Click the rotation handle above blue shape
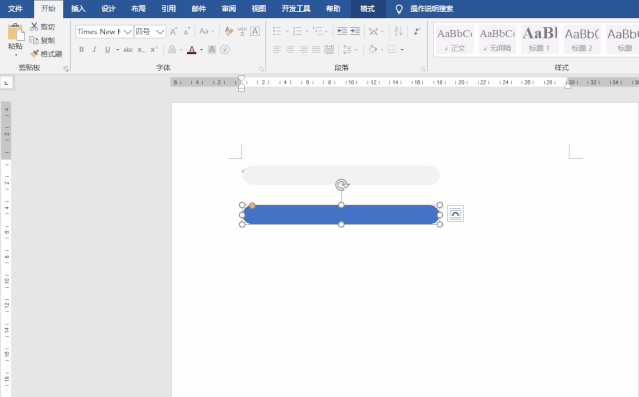Screen dimensions: 639x397 click(x=342, y=185)
